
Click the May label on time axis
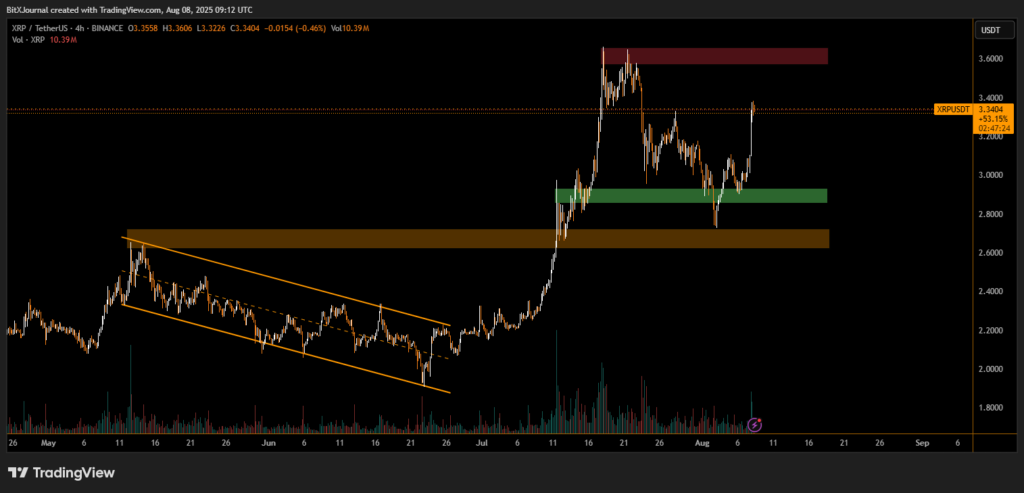pos(47,441)
